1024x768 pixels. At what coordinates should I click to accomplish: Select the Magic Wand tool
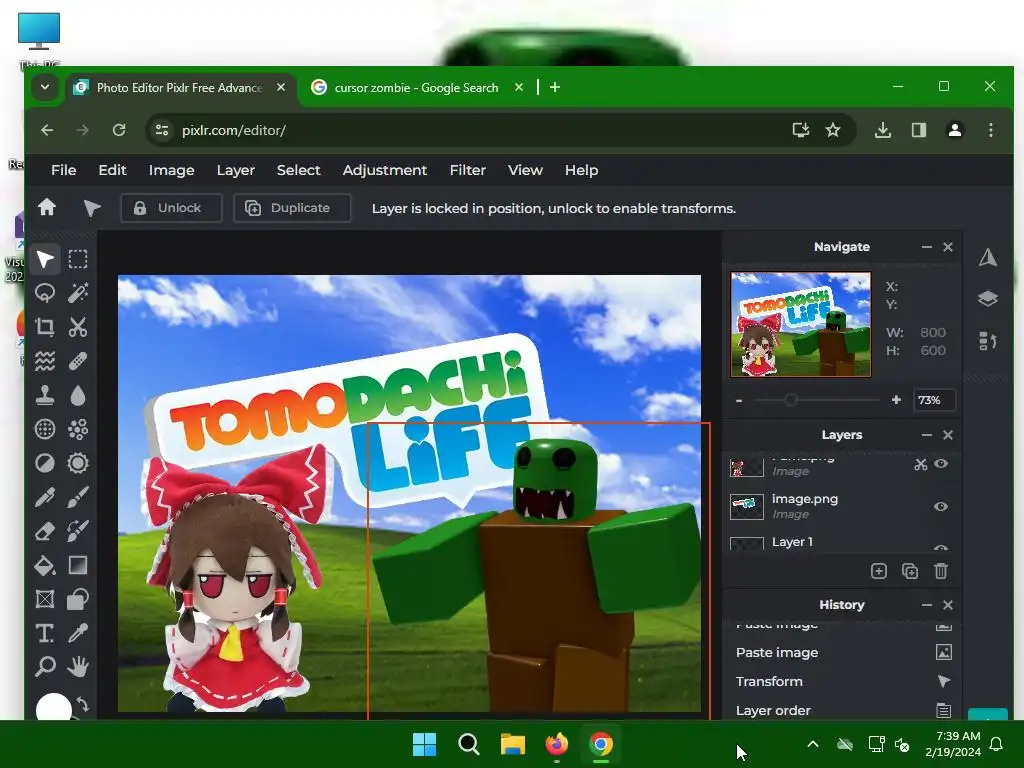point(78,293)
